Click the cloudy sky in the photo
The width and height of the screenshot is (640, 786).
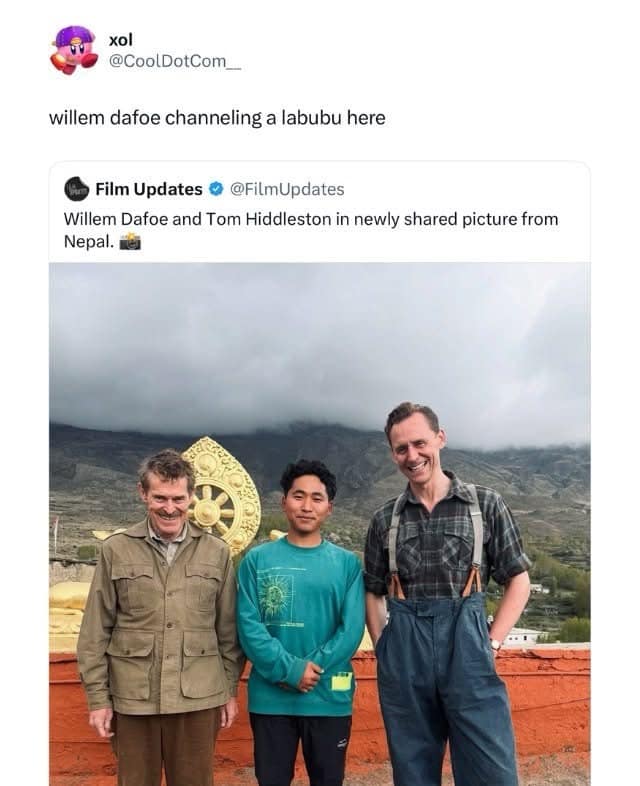point(320,346)
